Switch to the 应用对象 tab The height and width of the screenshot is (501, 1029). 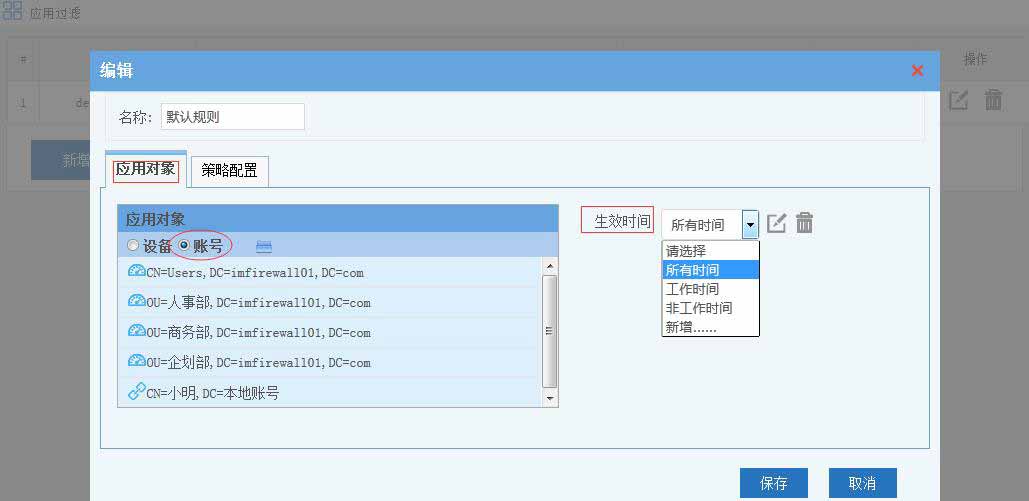click(145, 169)
